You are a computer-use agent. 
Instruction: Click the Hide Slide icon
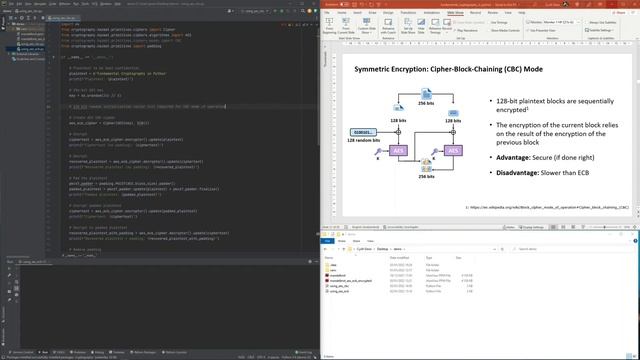point(421,25)
